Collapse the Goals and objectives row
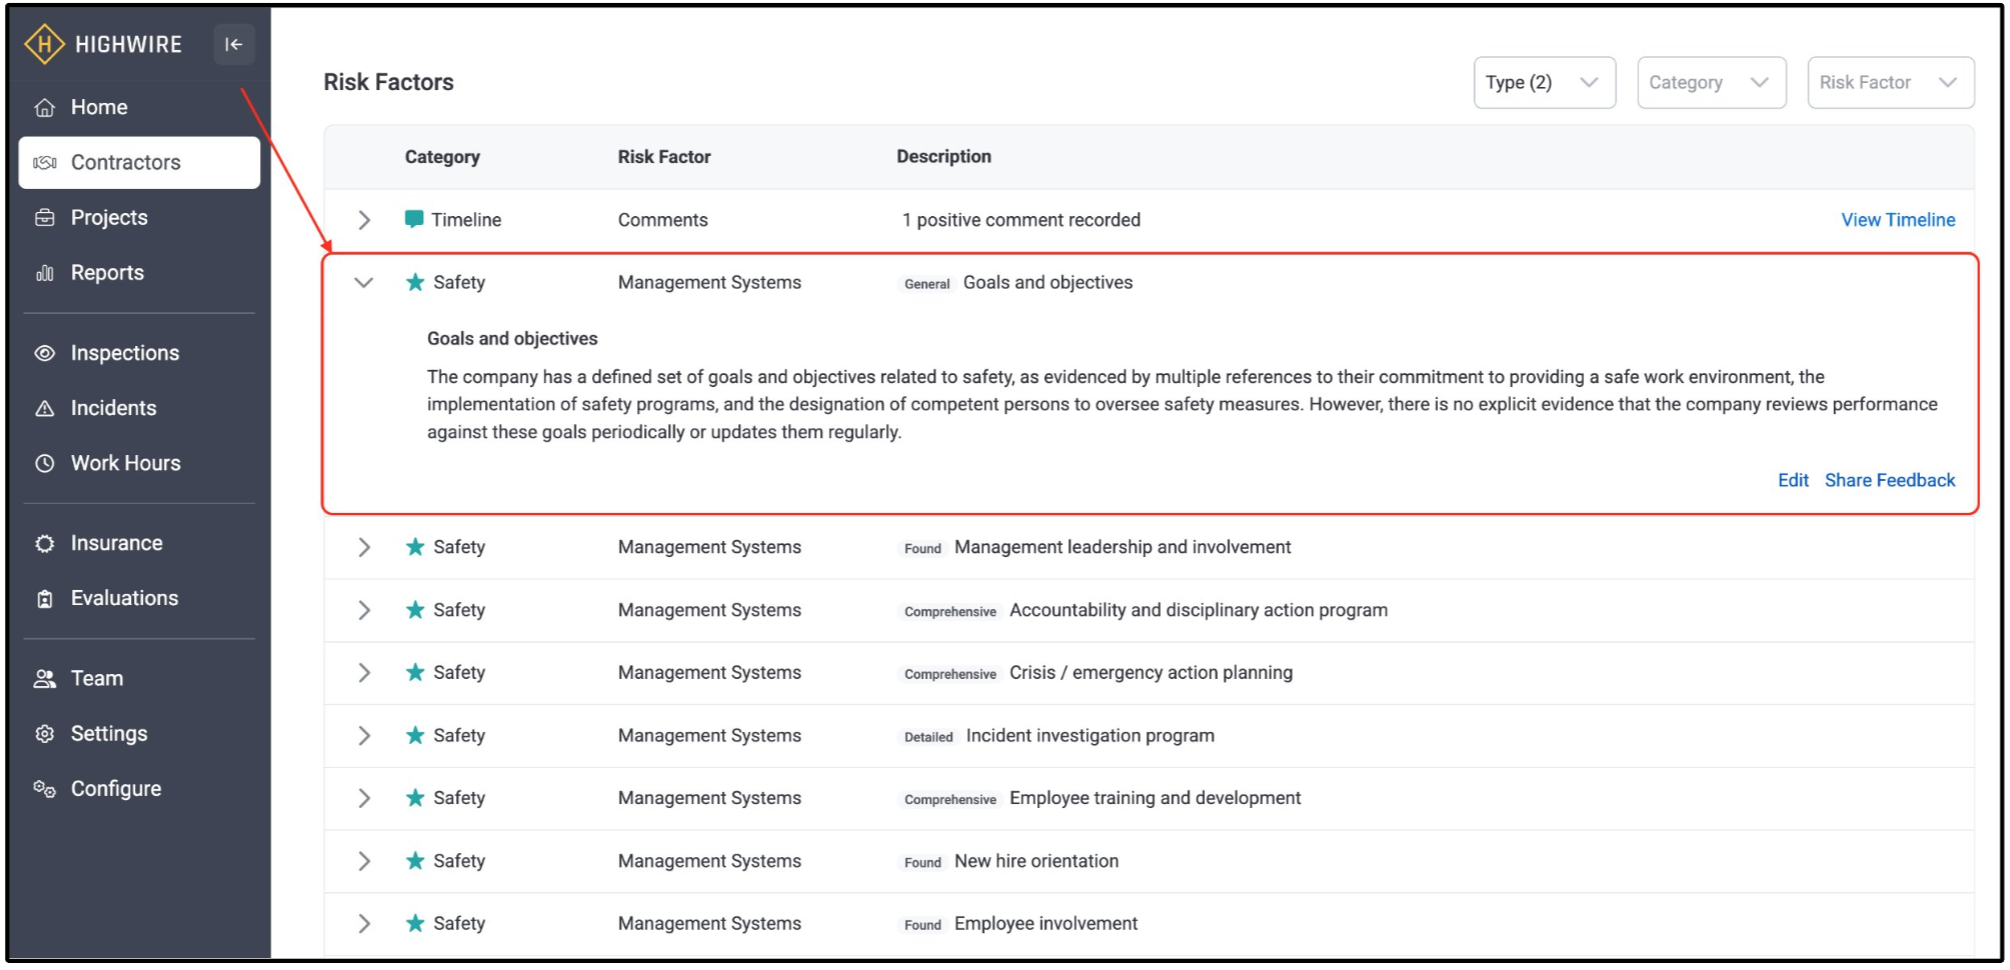The width and height of the screenshot is (2010, 970). pos(364,283)
